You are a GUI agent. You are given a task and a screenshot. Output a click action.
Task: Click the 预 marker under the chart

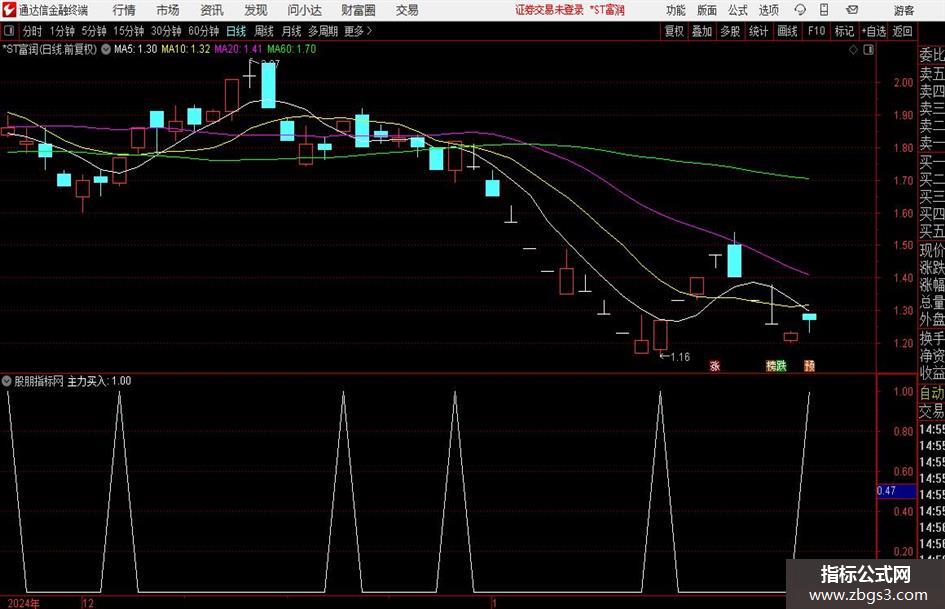[809, 365]
